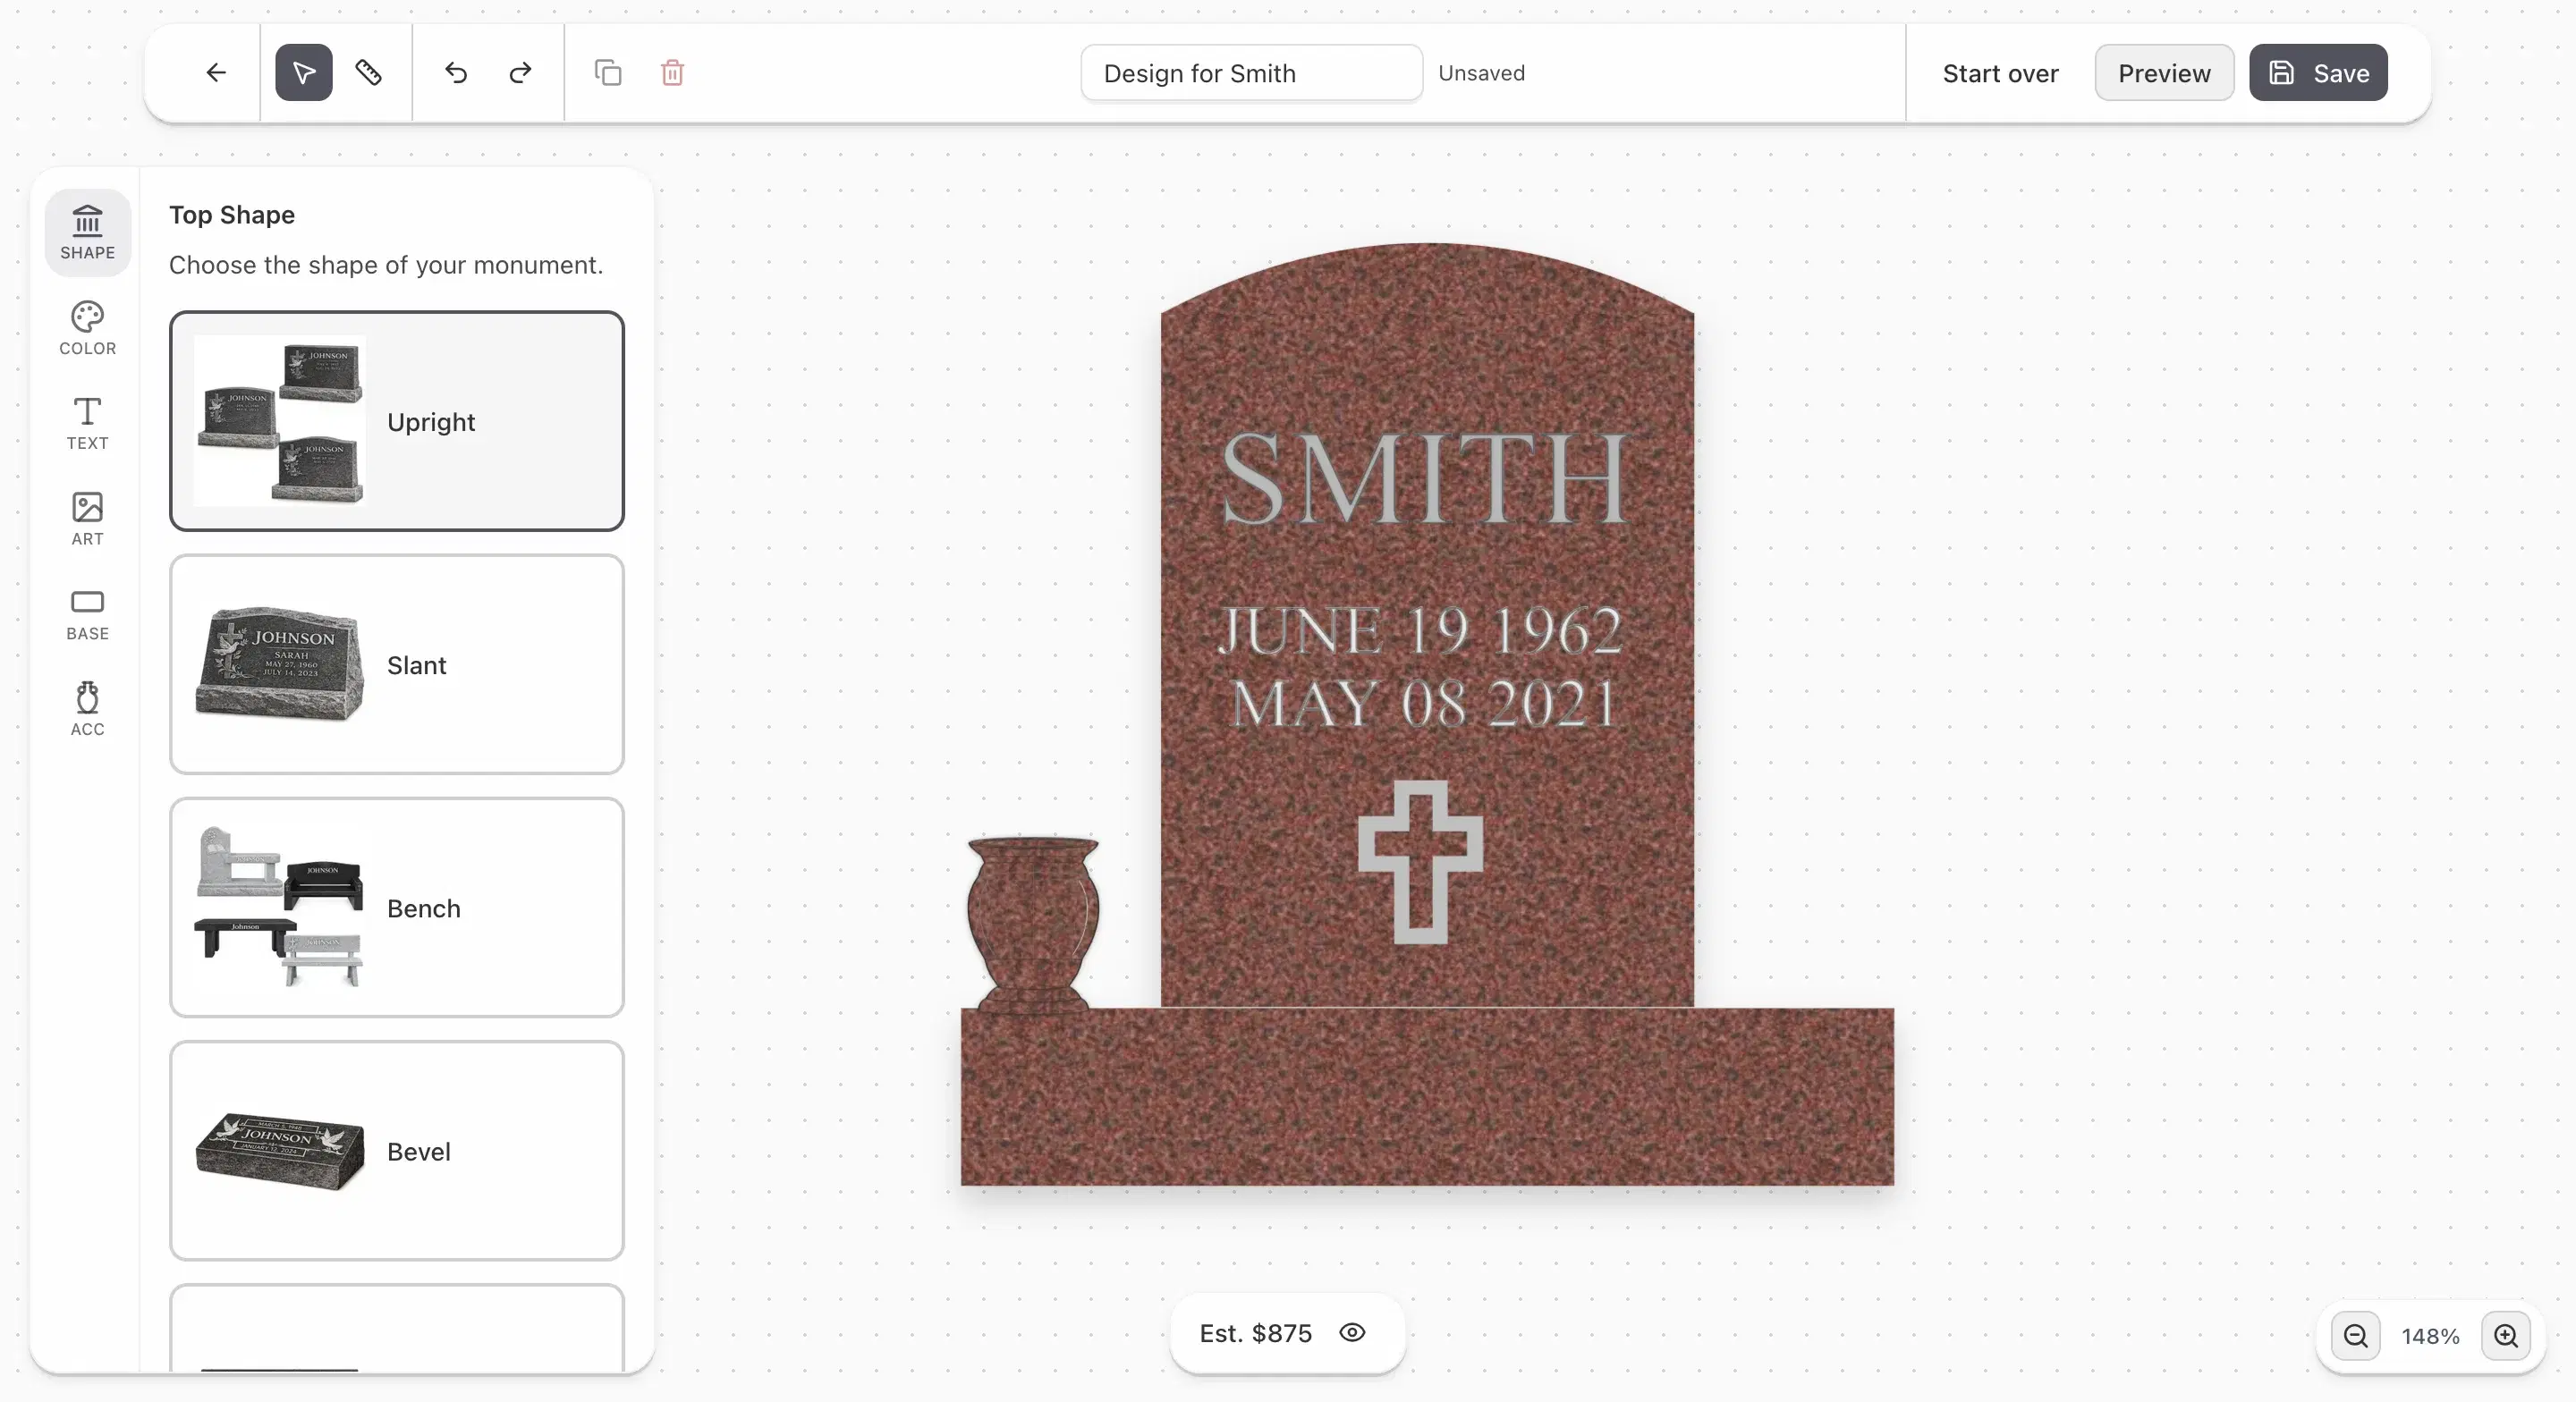Click the Start over button

(x=2000, y=72)
